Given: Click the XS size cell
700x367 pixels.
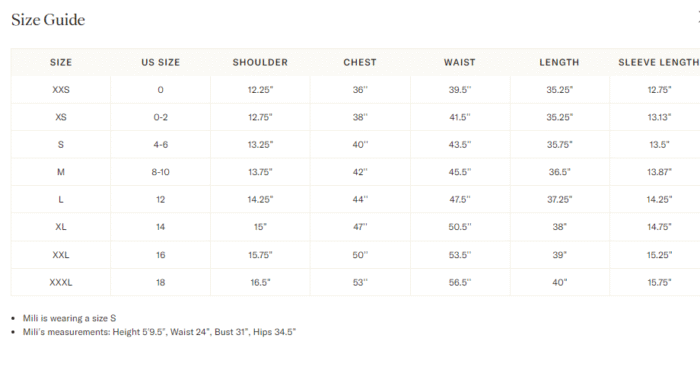Looking at the screenshot, I should coord(61,117).
